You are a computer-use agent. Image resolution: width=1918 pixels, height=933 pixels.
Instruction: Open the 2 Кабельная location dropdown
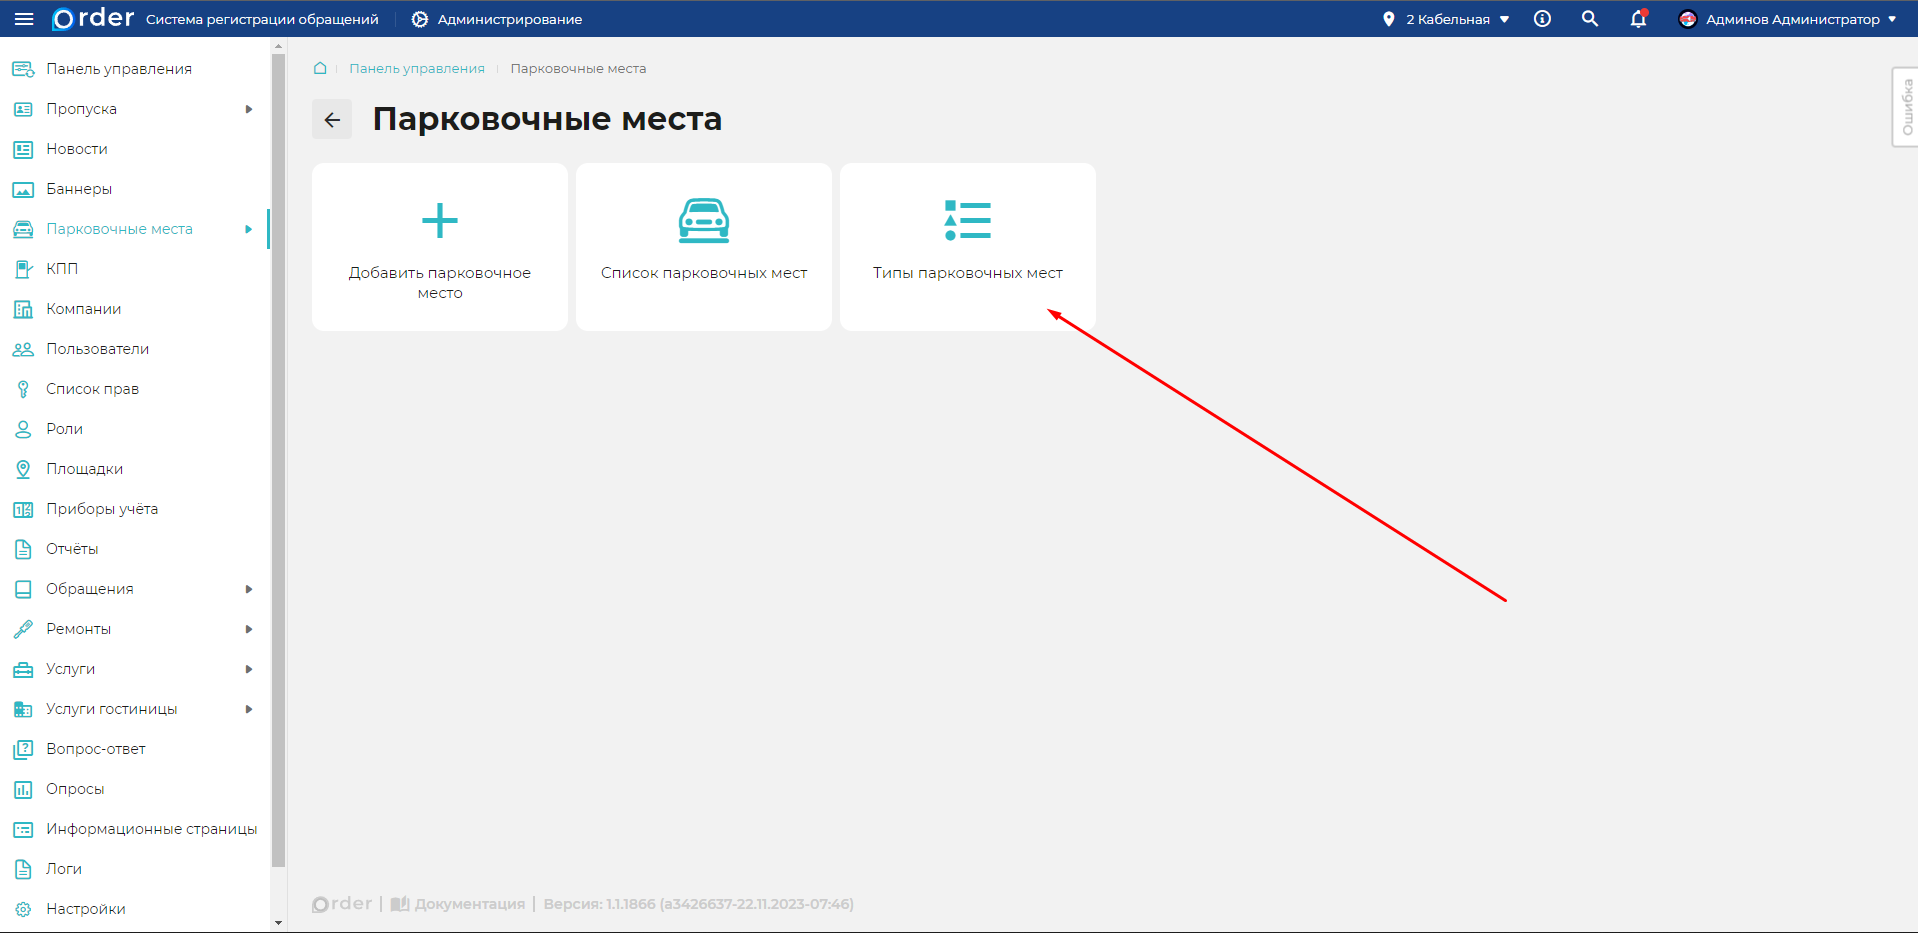point(1447,19)
